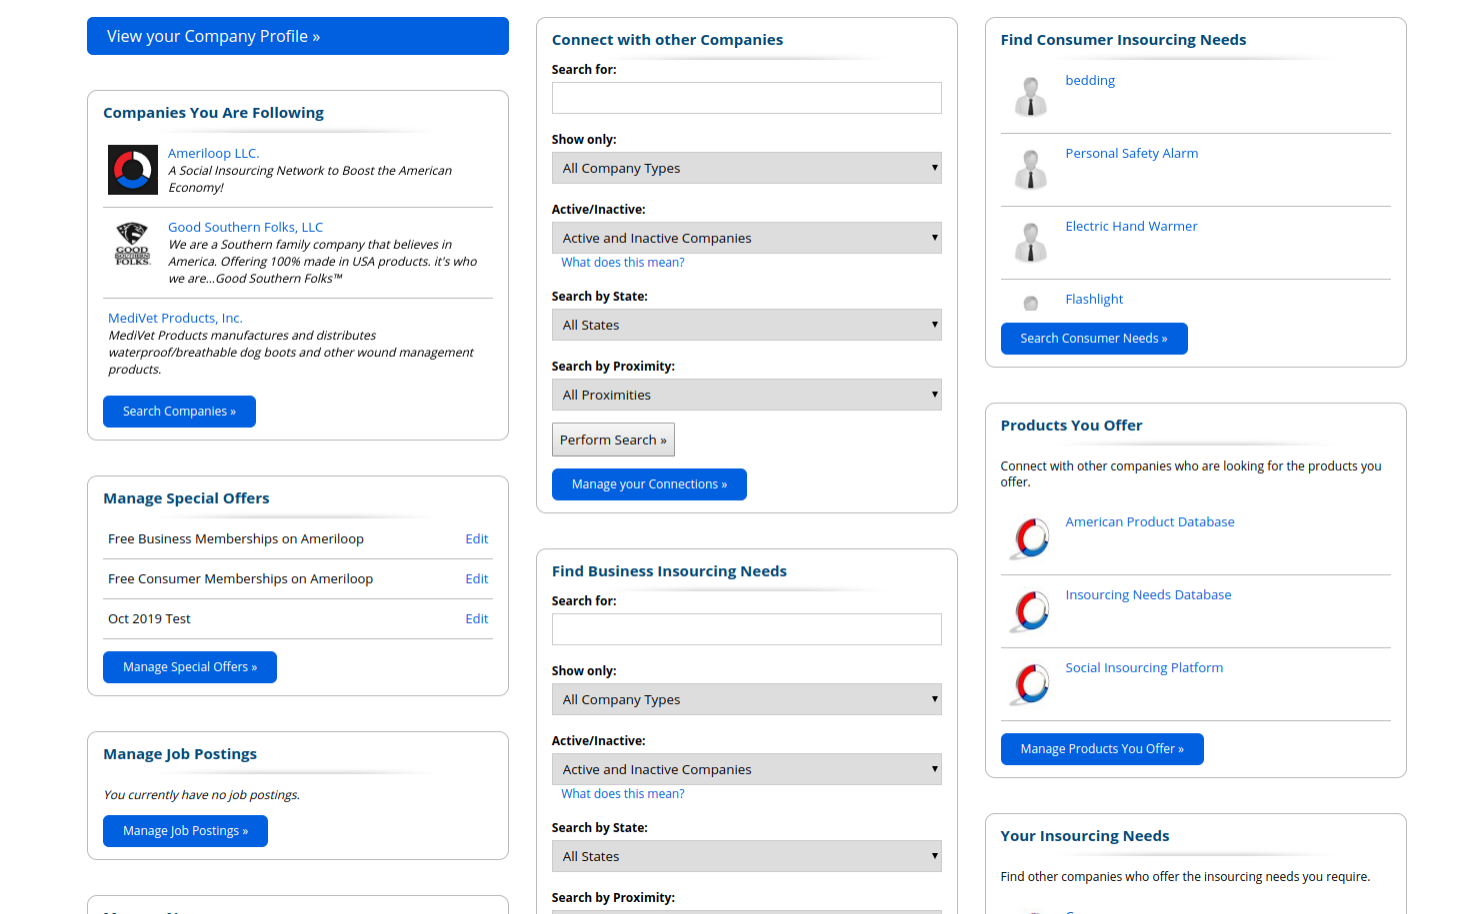The width and height of the screenshot is (1481, 914).
Task: Click Search for field in Connect with other Companies
Action: [747, 98]
